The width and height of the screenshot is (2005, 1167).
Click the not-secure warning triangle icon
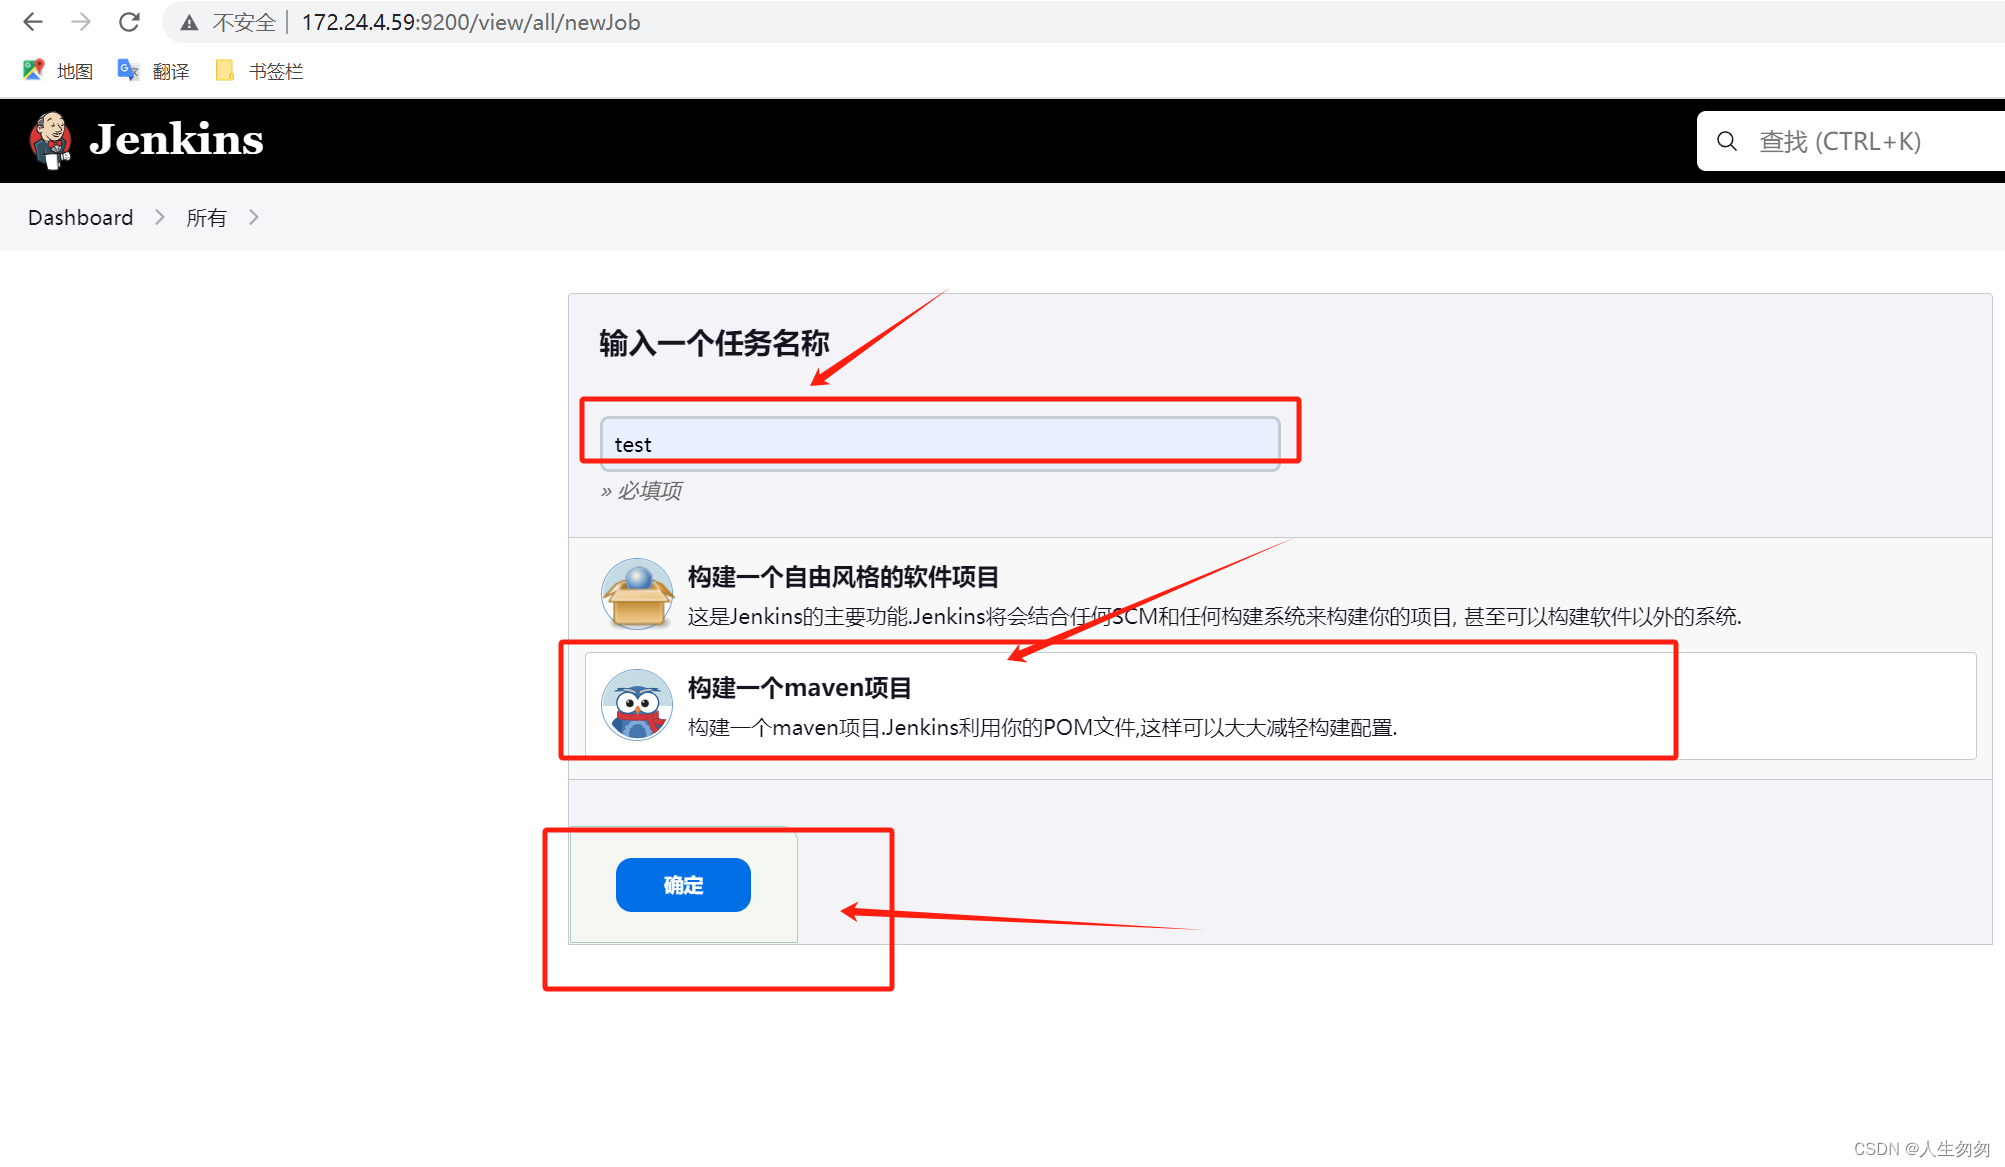[189, 23]
